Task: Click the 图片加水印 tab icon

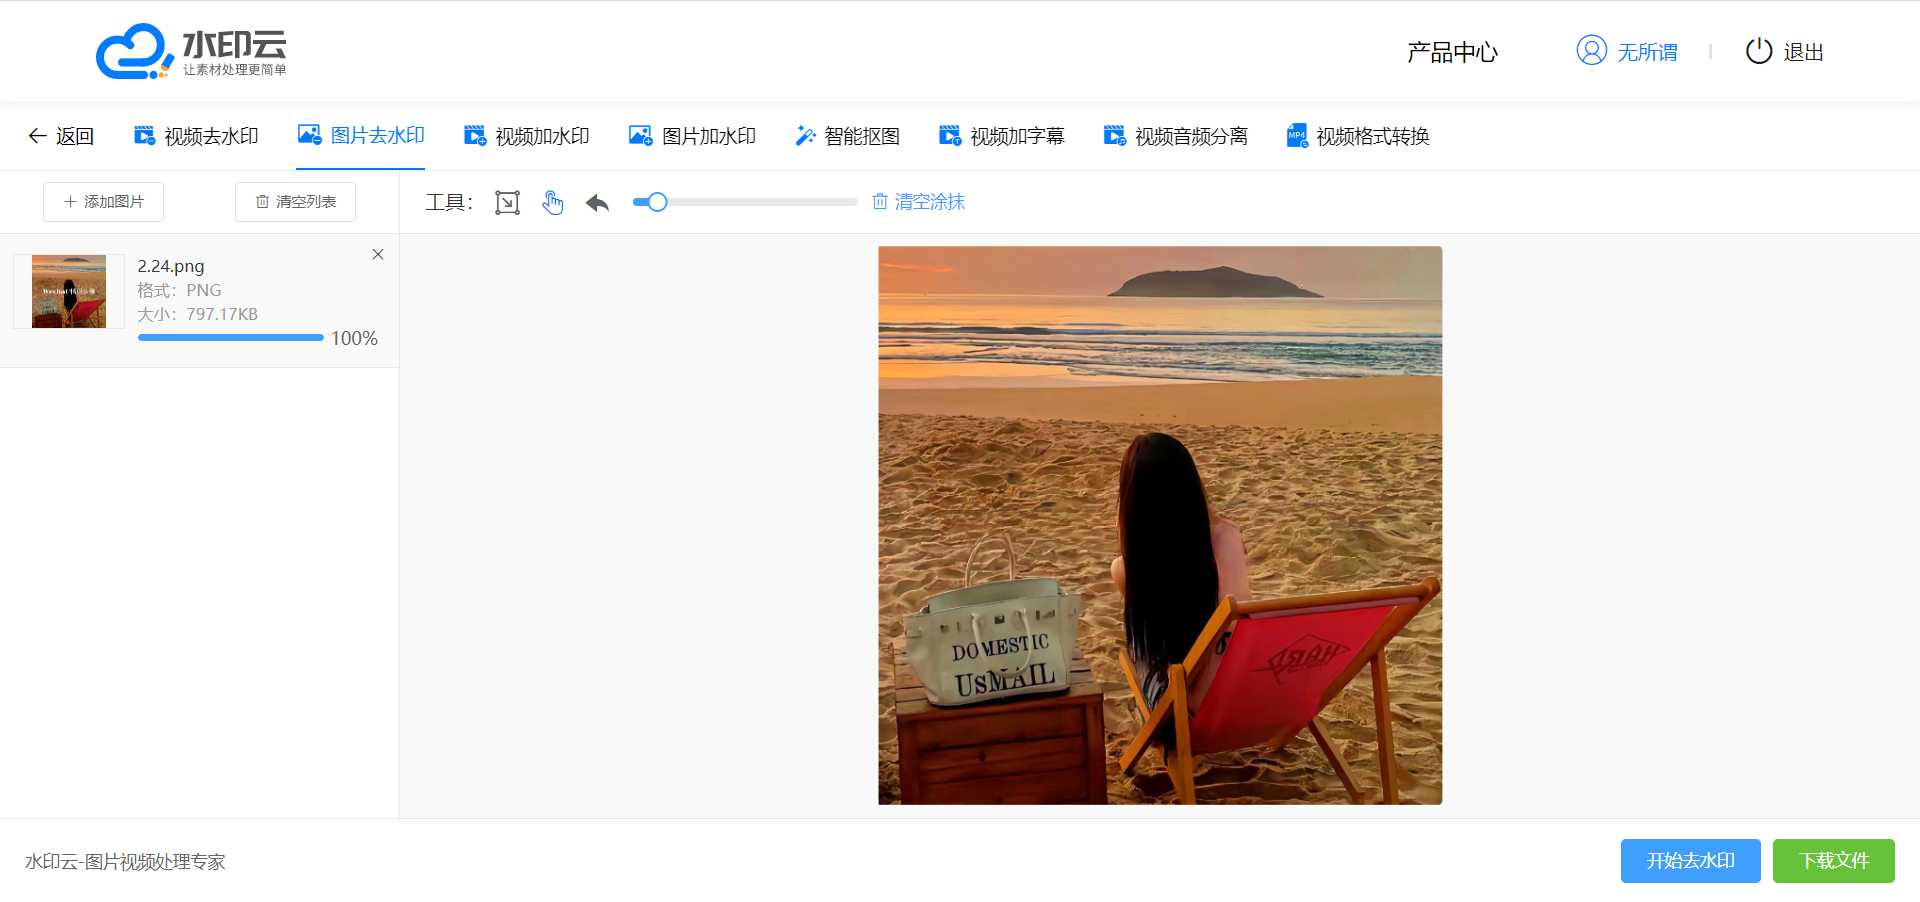Action: tap(641, 136)
